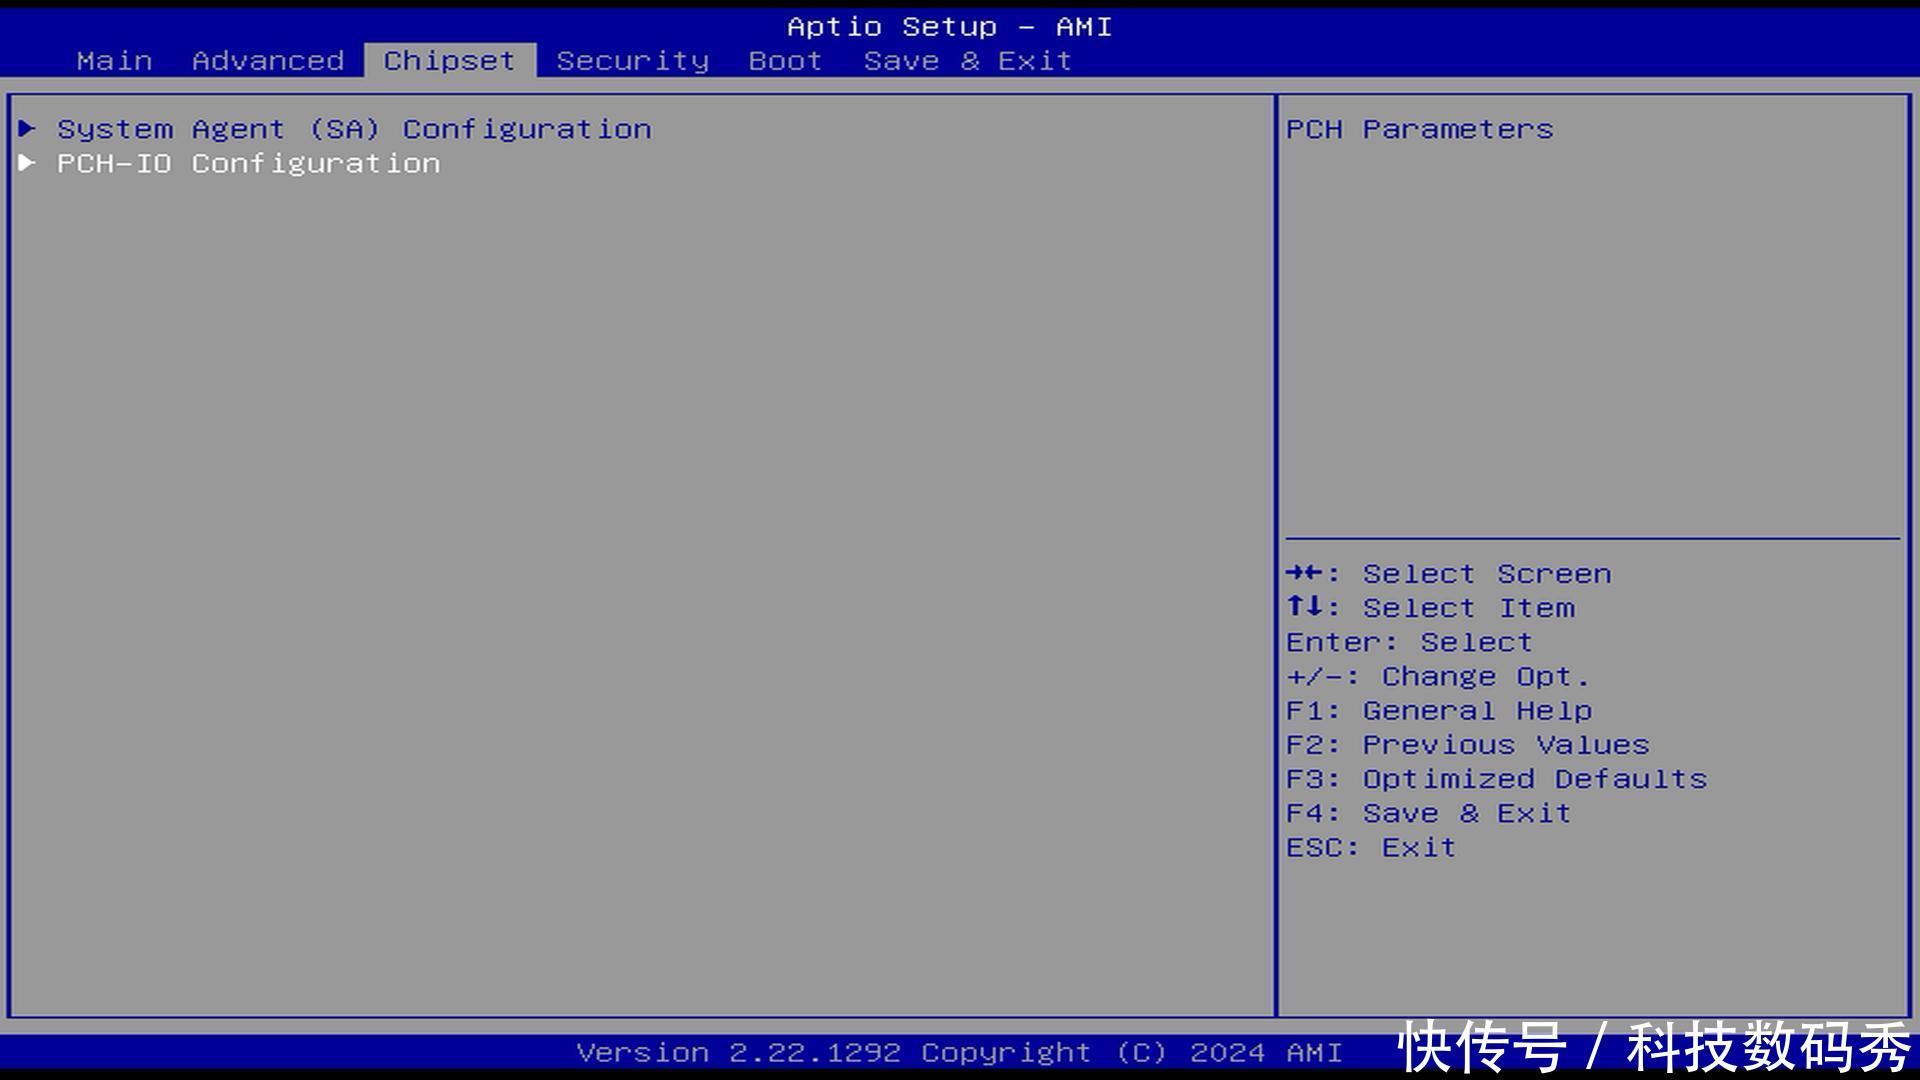Expand arrow beside System Agent Configuration
The width and height of the screenshot is (1920, 1080).
point(28,128)
